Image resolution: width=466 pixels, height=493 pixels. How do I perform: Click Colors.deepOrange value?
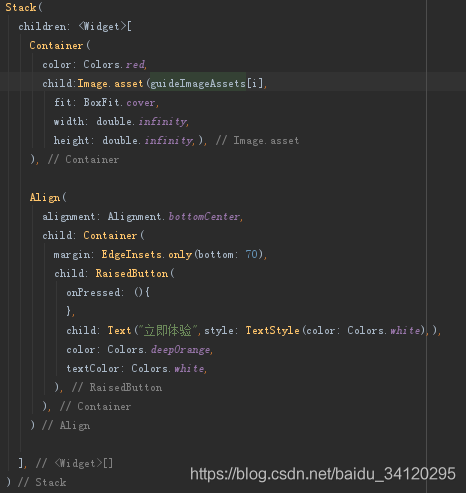159,349
